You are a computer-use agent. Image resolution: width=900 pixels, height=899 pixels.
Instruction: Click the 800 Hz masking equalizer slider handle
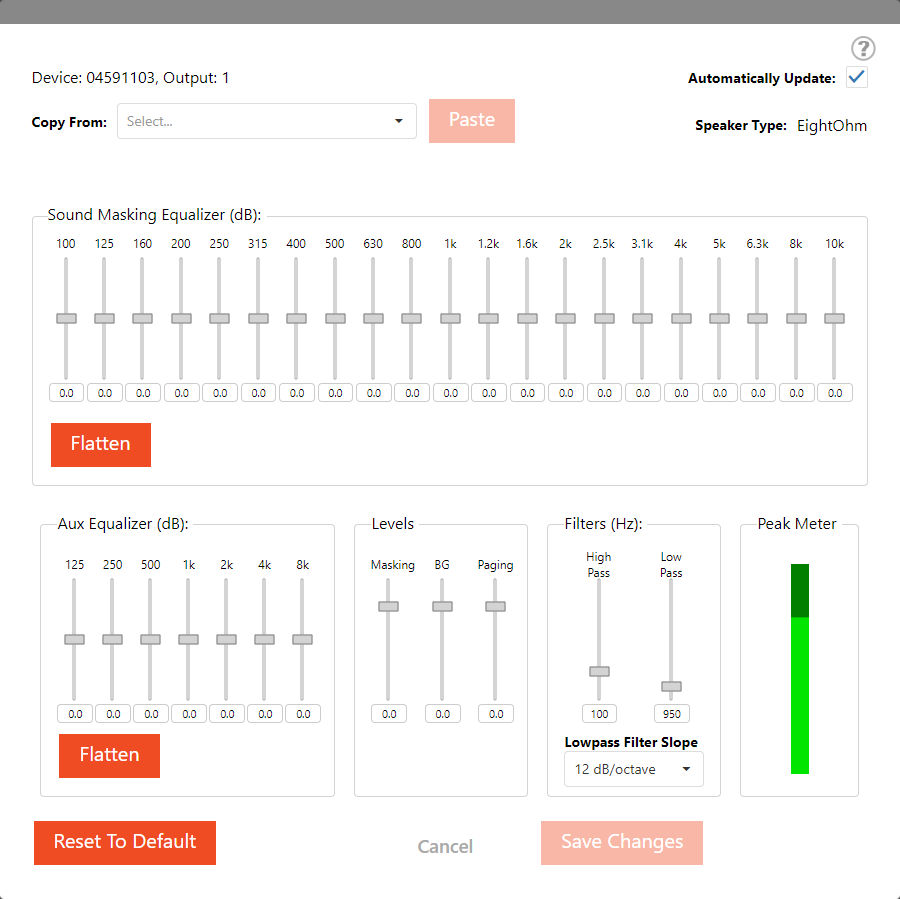pos(412,319)
